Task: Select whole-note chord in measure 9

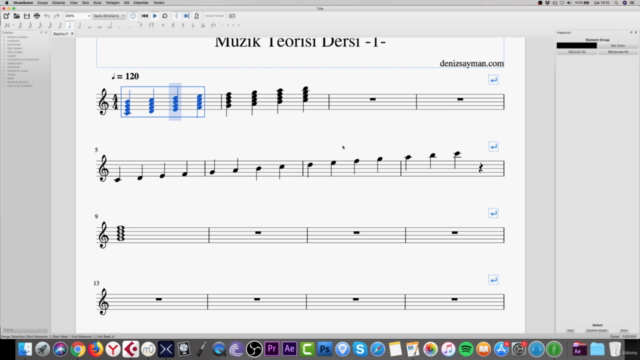Action: point(120,233)
